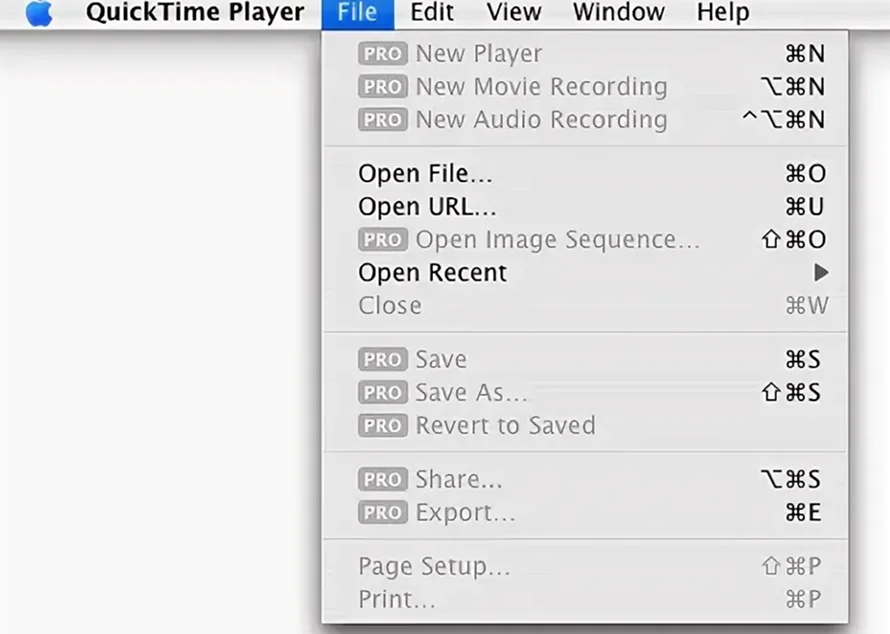The width and height of the screenshot is (890, 634).
Task: Open the Window menu
Action: point(619,12)
